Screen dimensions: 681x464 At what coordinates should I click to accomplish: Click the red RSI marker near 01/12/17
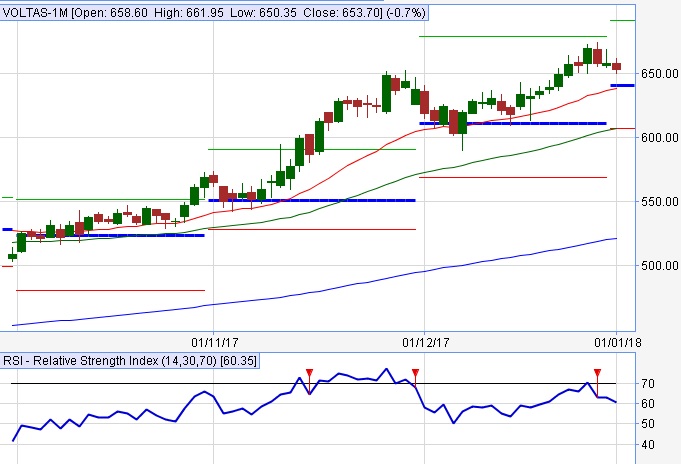click(x=415, y=373)
